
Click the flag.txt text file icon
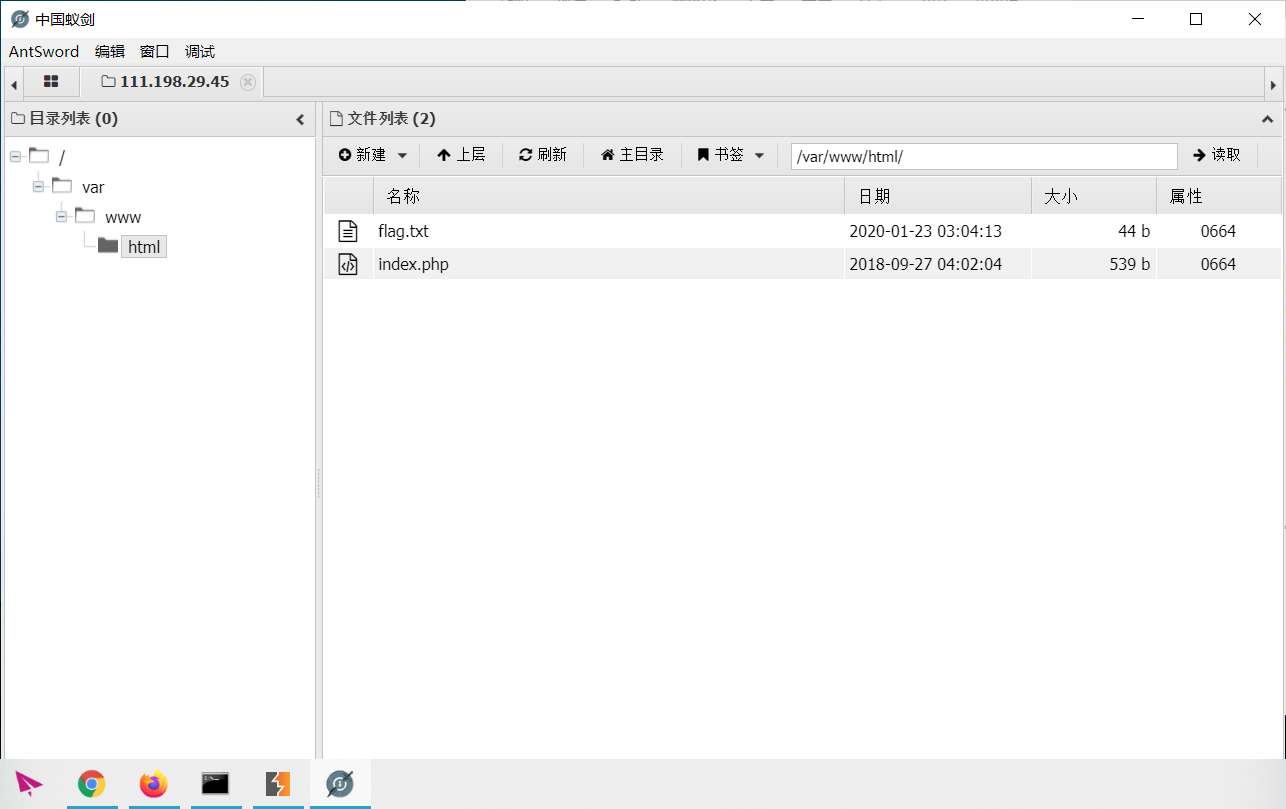click(348, 231)
